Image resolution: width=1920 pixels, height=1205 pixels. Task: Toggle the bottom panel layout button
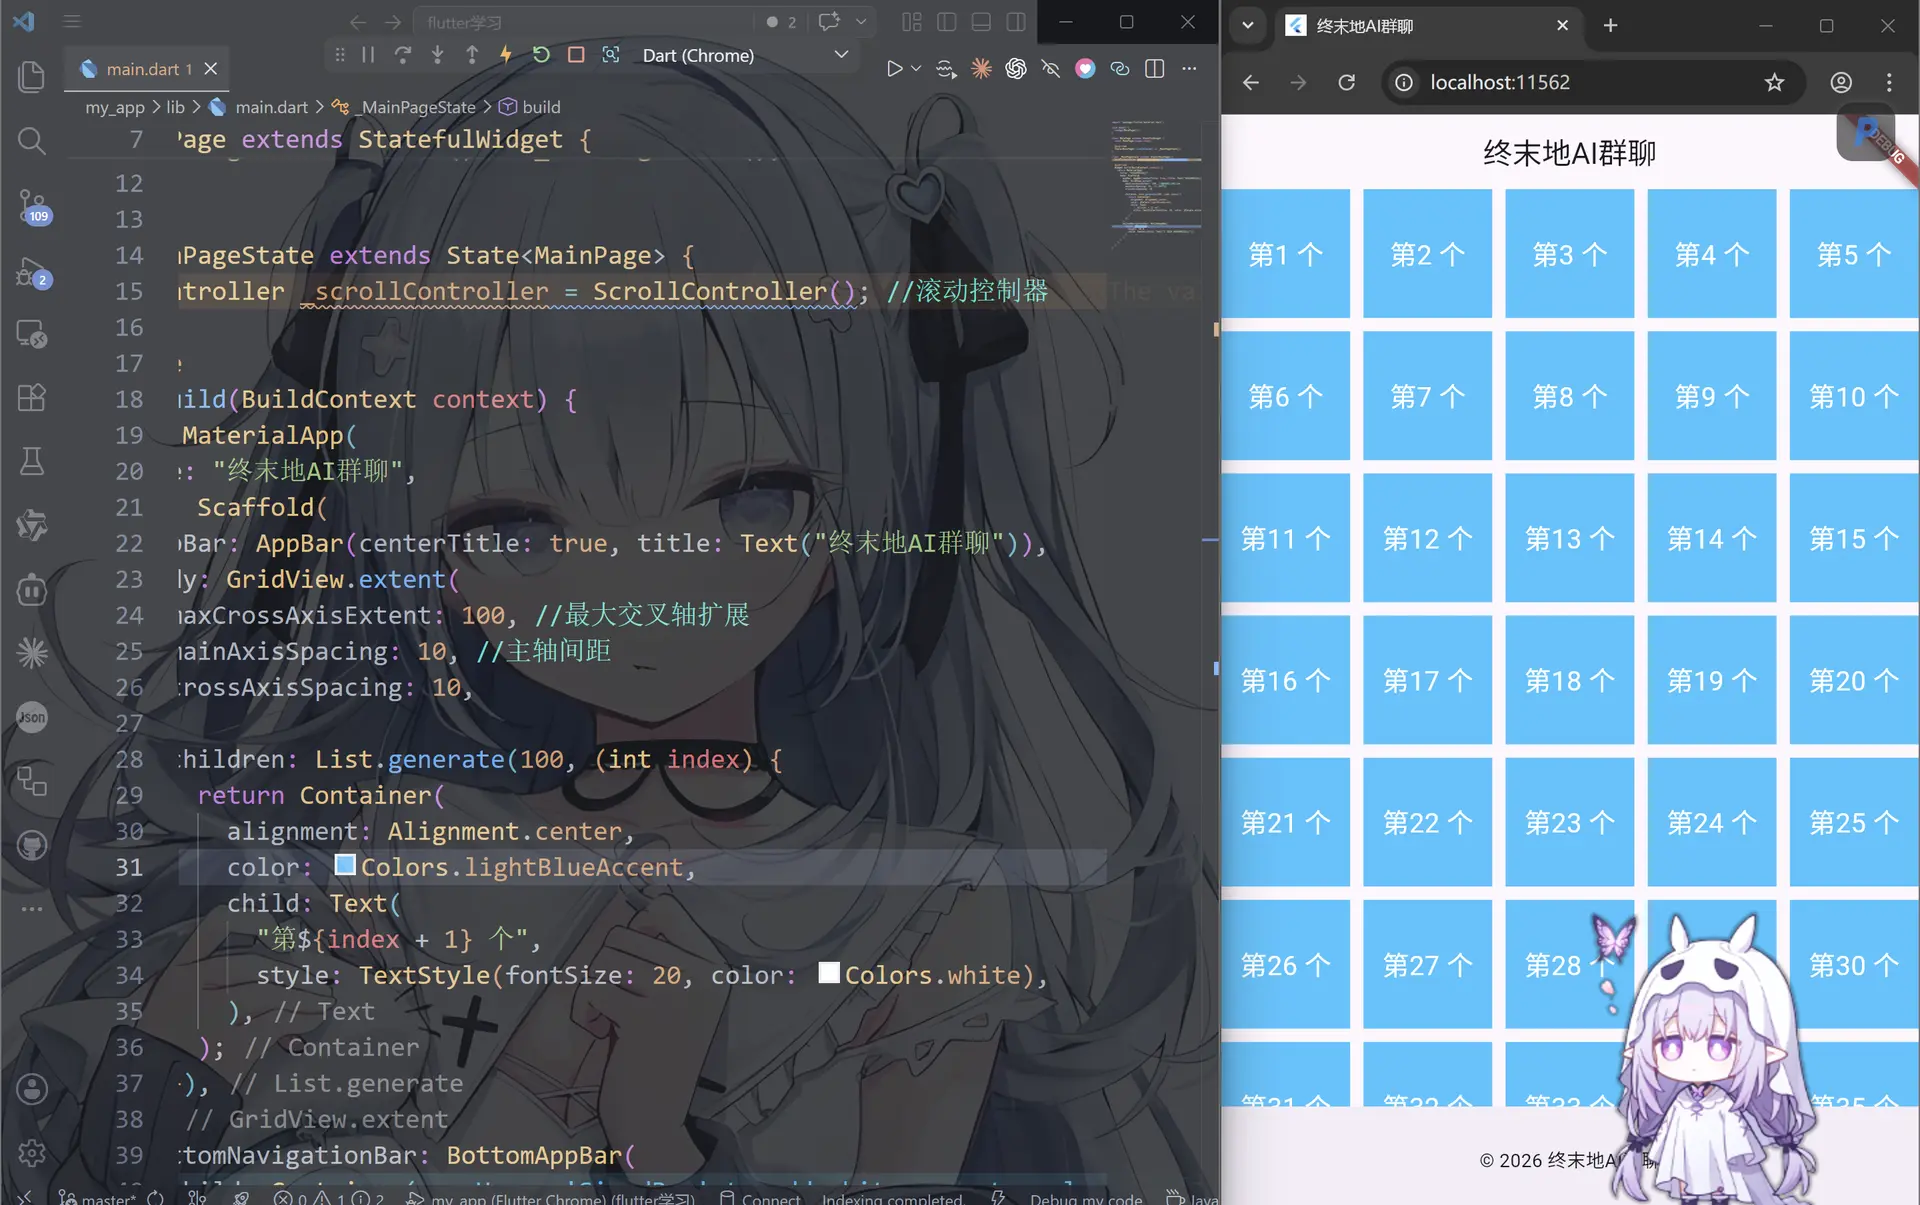(x=981, y=22)
